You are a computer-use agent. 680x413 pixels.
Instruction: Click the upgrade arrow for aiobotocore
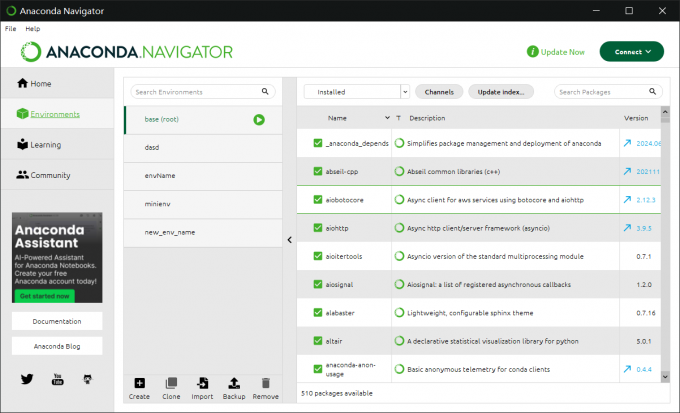[627, 200]
